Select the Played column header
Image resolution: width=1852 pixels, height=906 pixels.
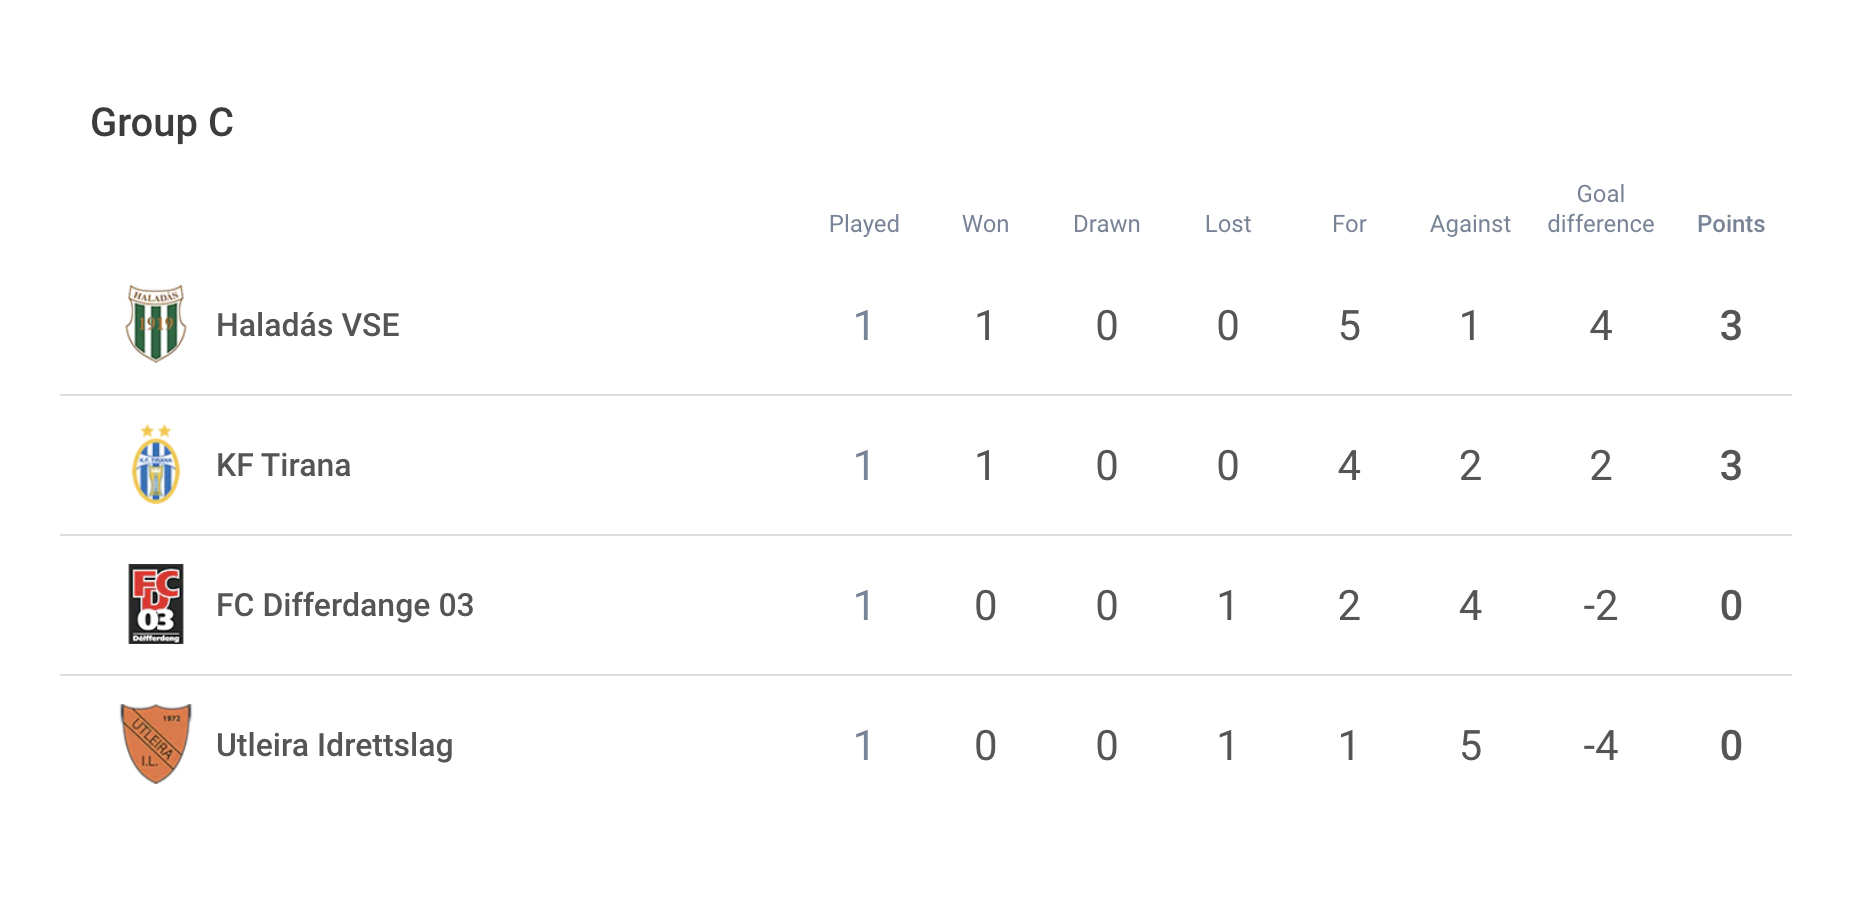864,224
